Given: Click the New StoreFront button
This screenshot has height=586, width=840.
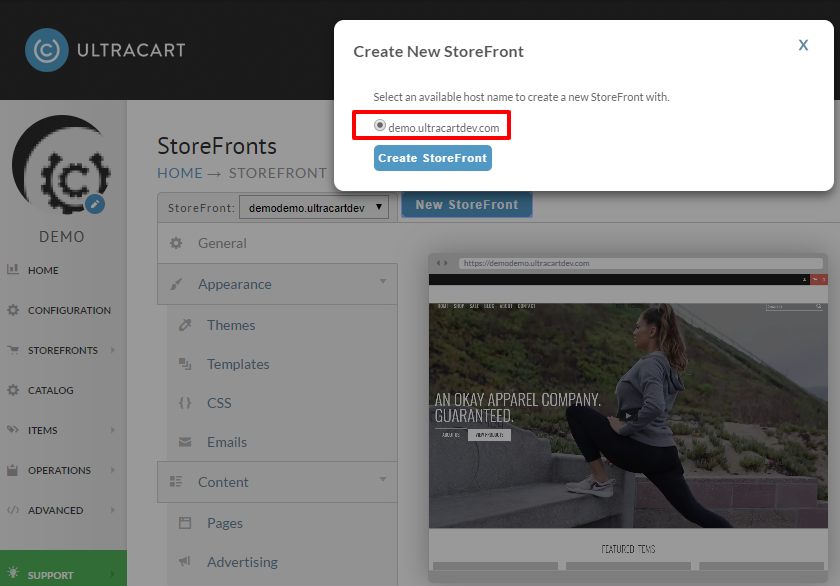Looking at the screenshot, I should click(x=467, y=205).
